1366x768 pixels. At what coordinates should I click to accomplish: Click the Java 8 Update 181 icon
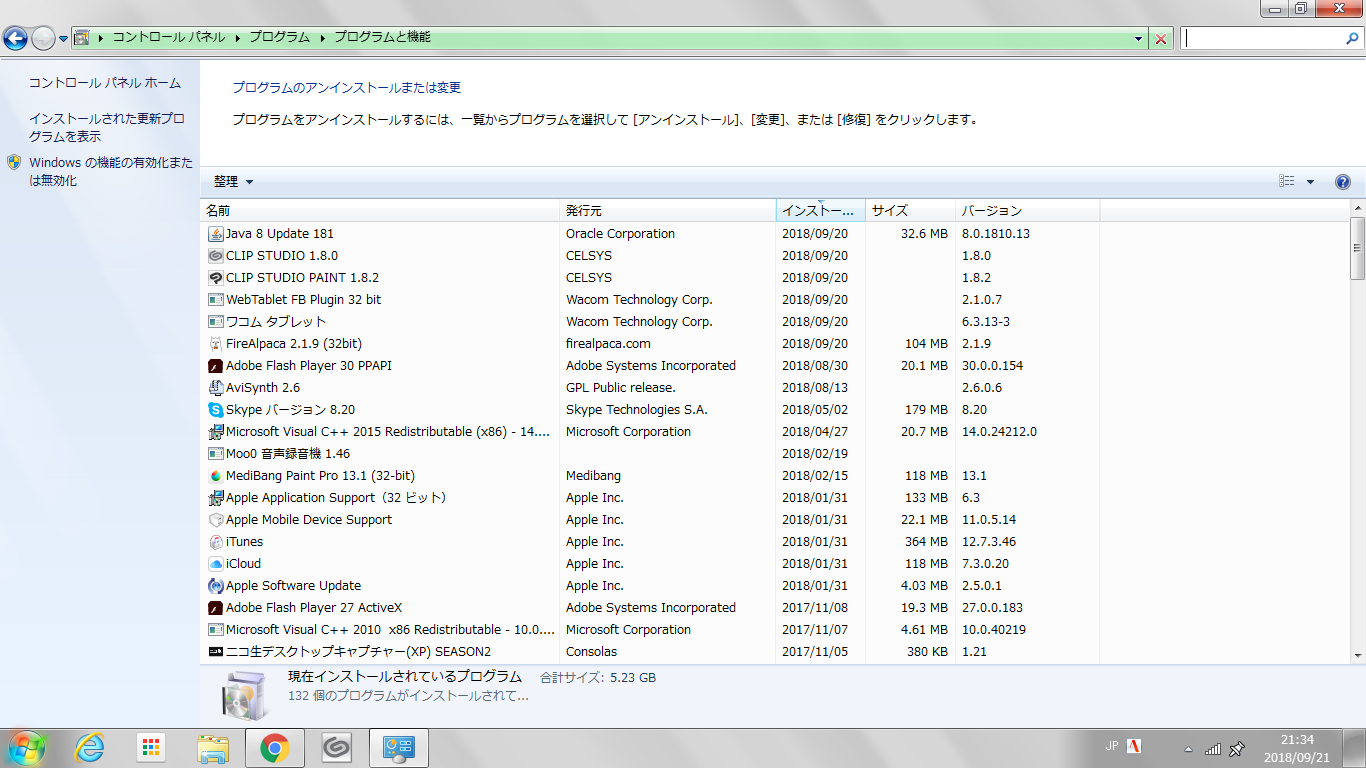215,234
